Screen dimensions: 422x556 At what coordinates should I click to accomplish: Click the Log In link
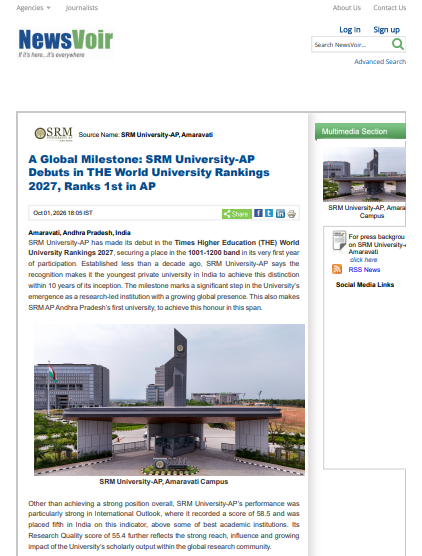point(350,30)
